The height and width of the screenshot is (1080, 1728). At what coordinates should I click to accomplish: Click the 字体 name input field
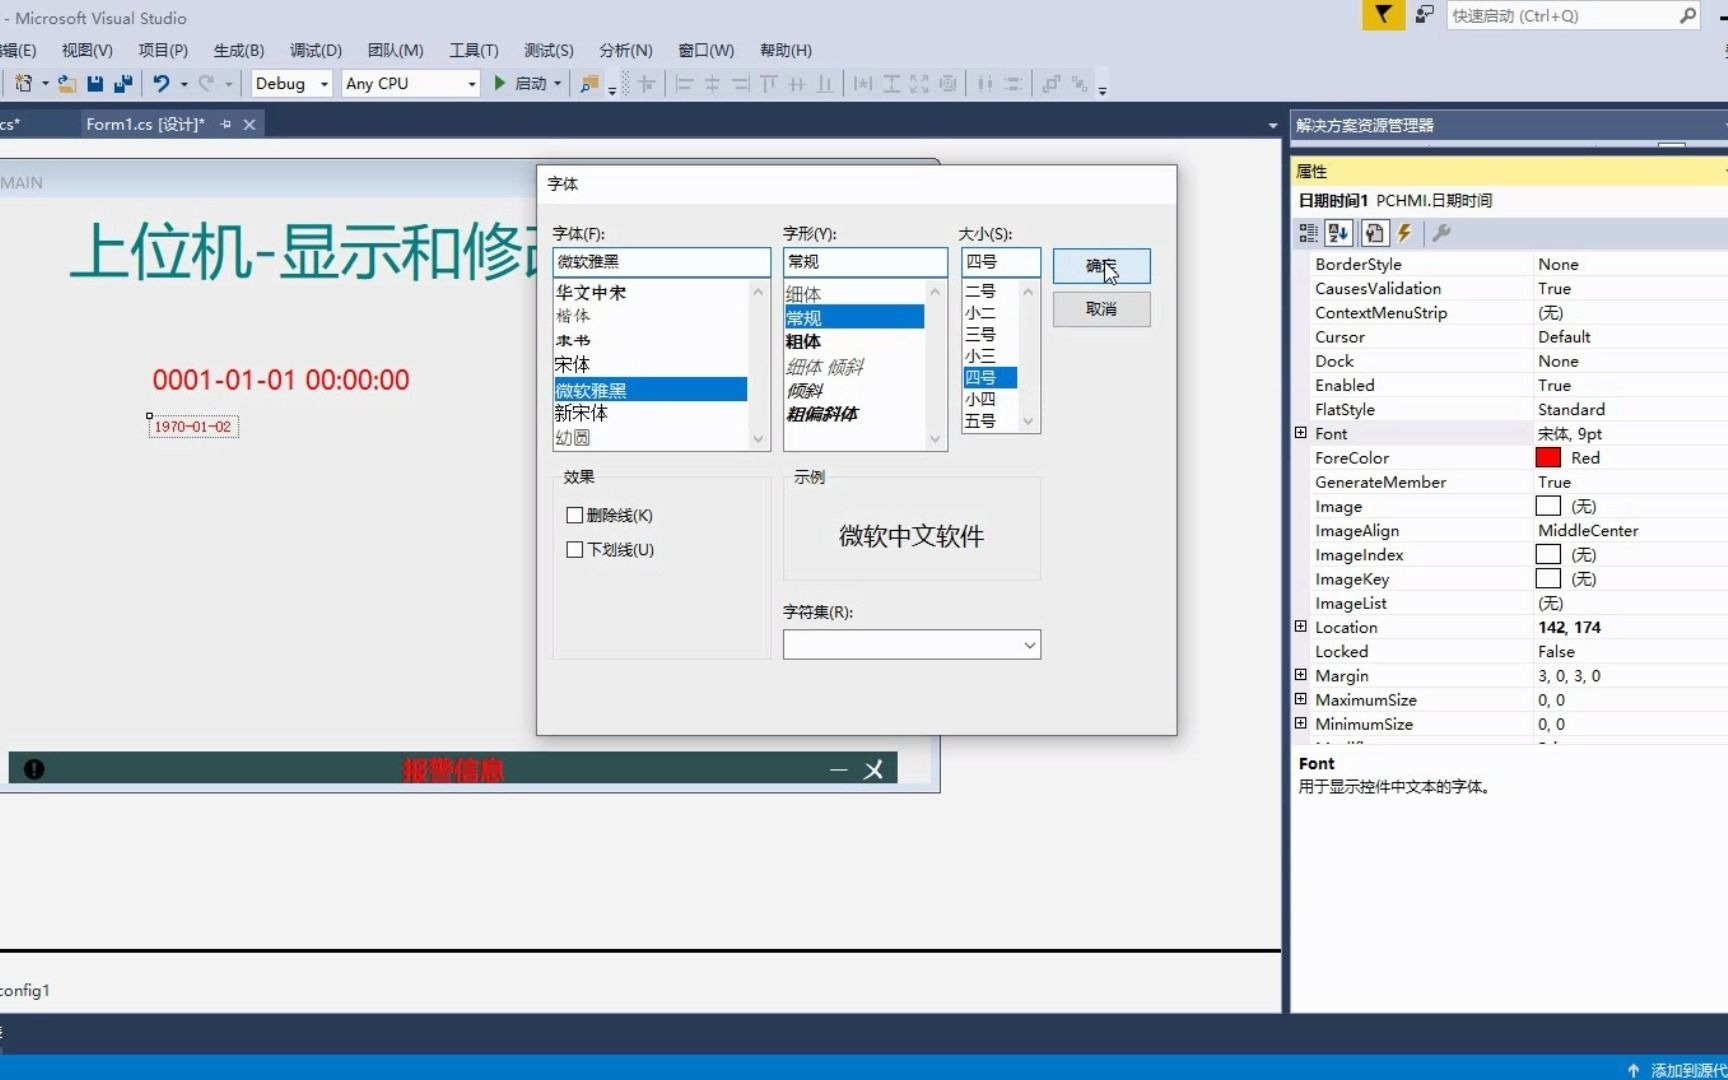coord(661,262)
